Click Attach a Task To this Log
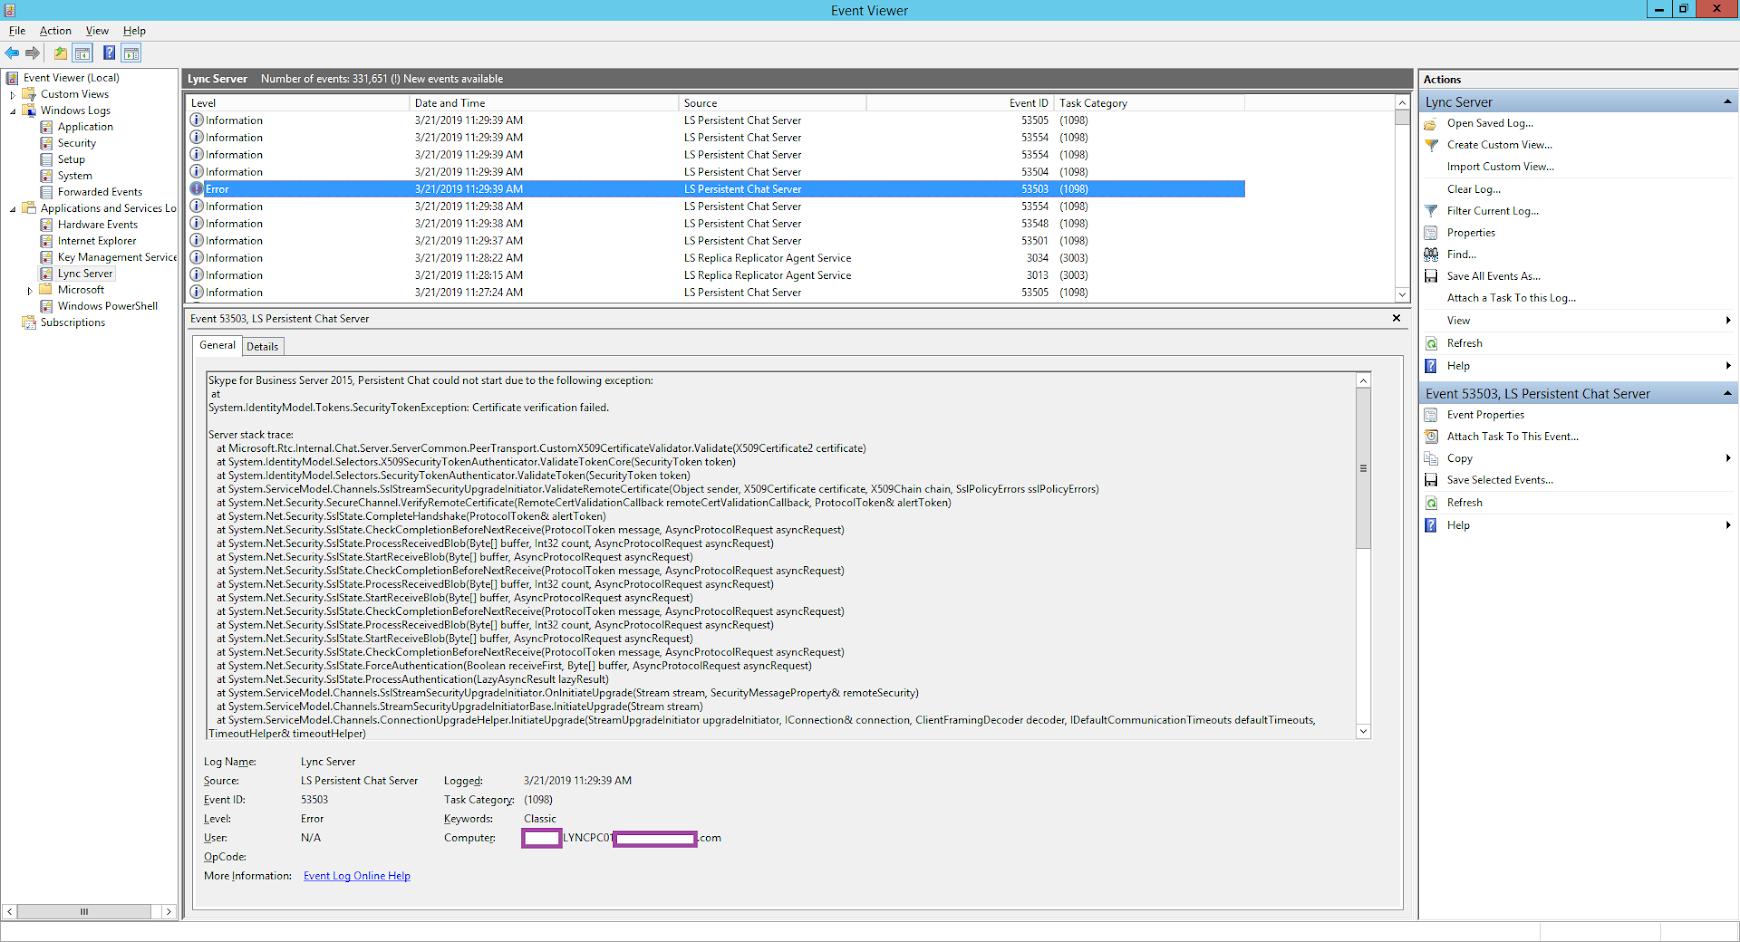 (1511, 298)
